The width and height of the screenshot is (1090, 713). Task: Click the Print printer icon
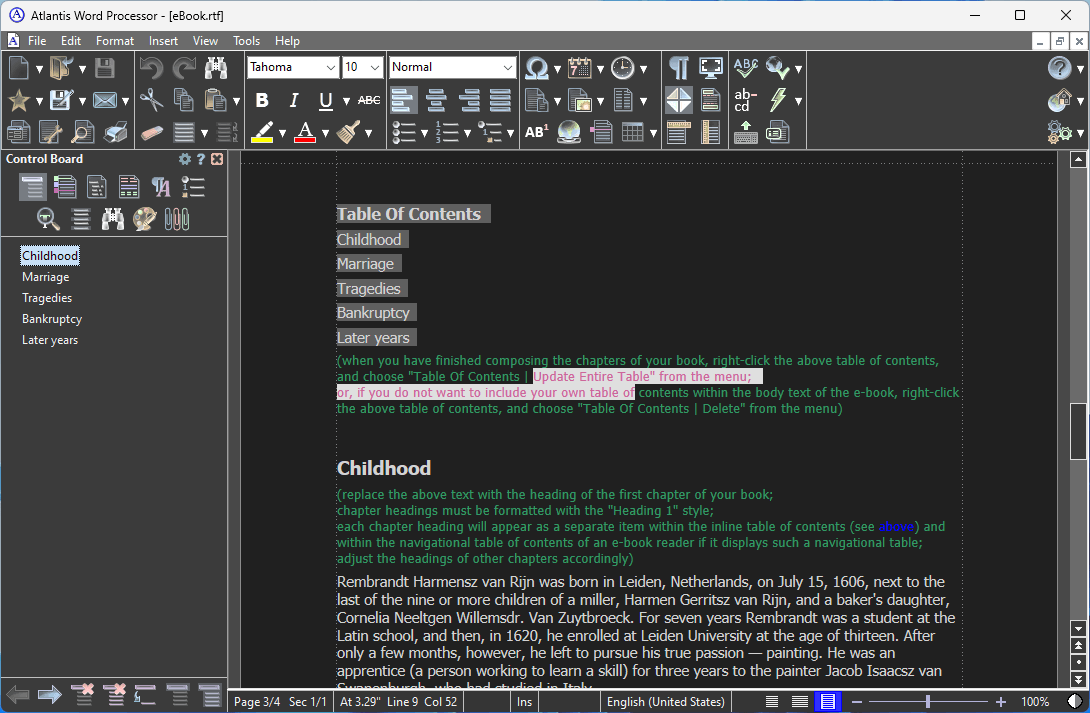pyautogui.click(x=115, y=132)
